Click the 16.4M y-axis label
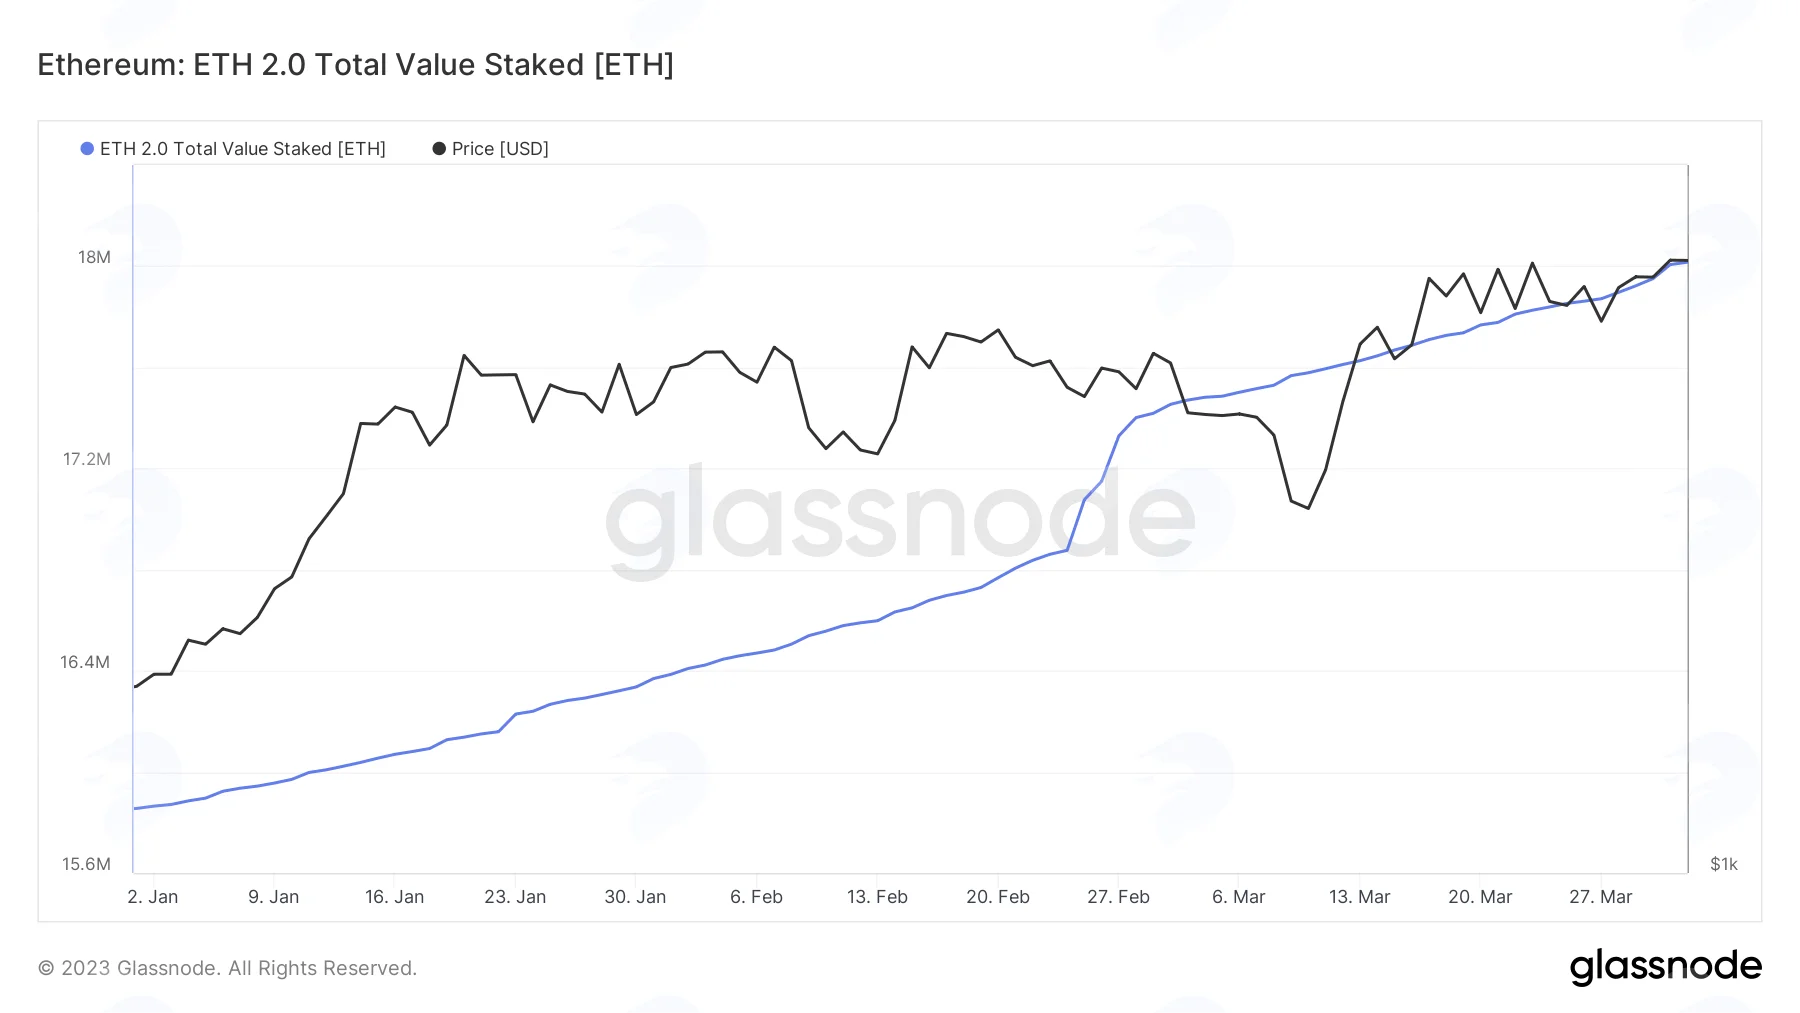 pos(85,662)
